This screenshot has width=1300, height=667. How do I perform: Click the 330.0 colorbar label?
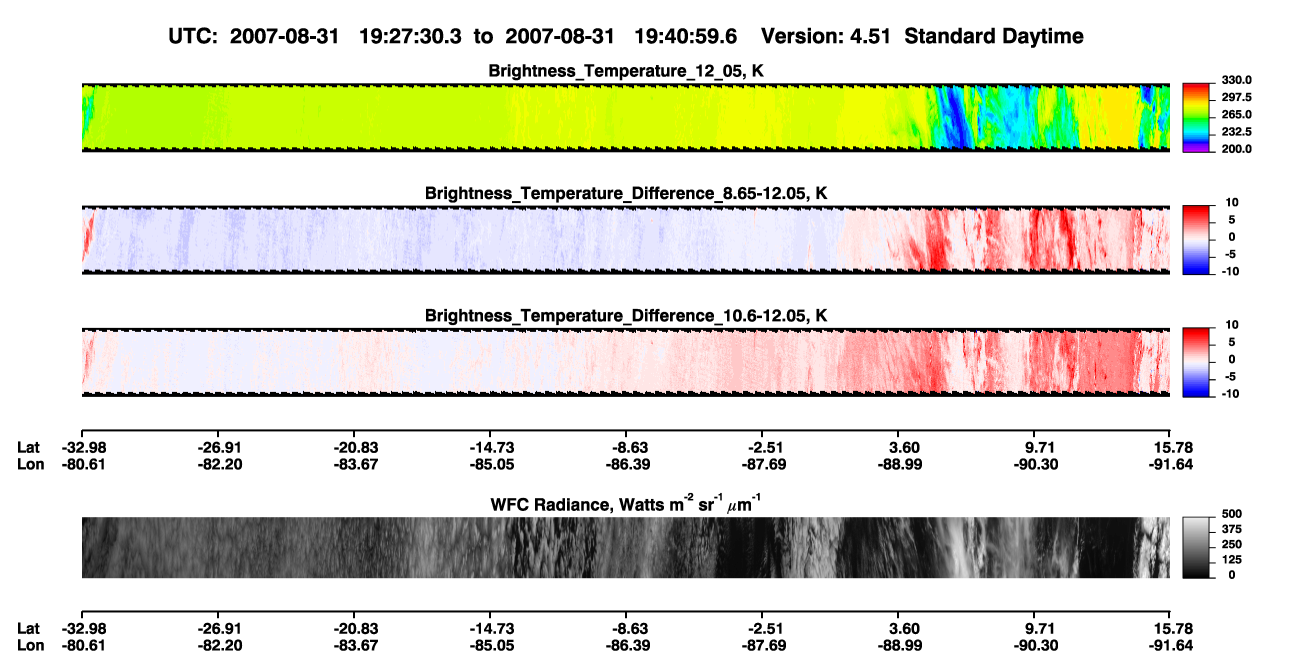(x=1237, y=81)
